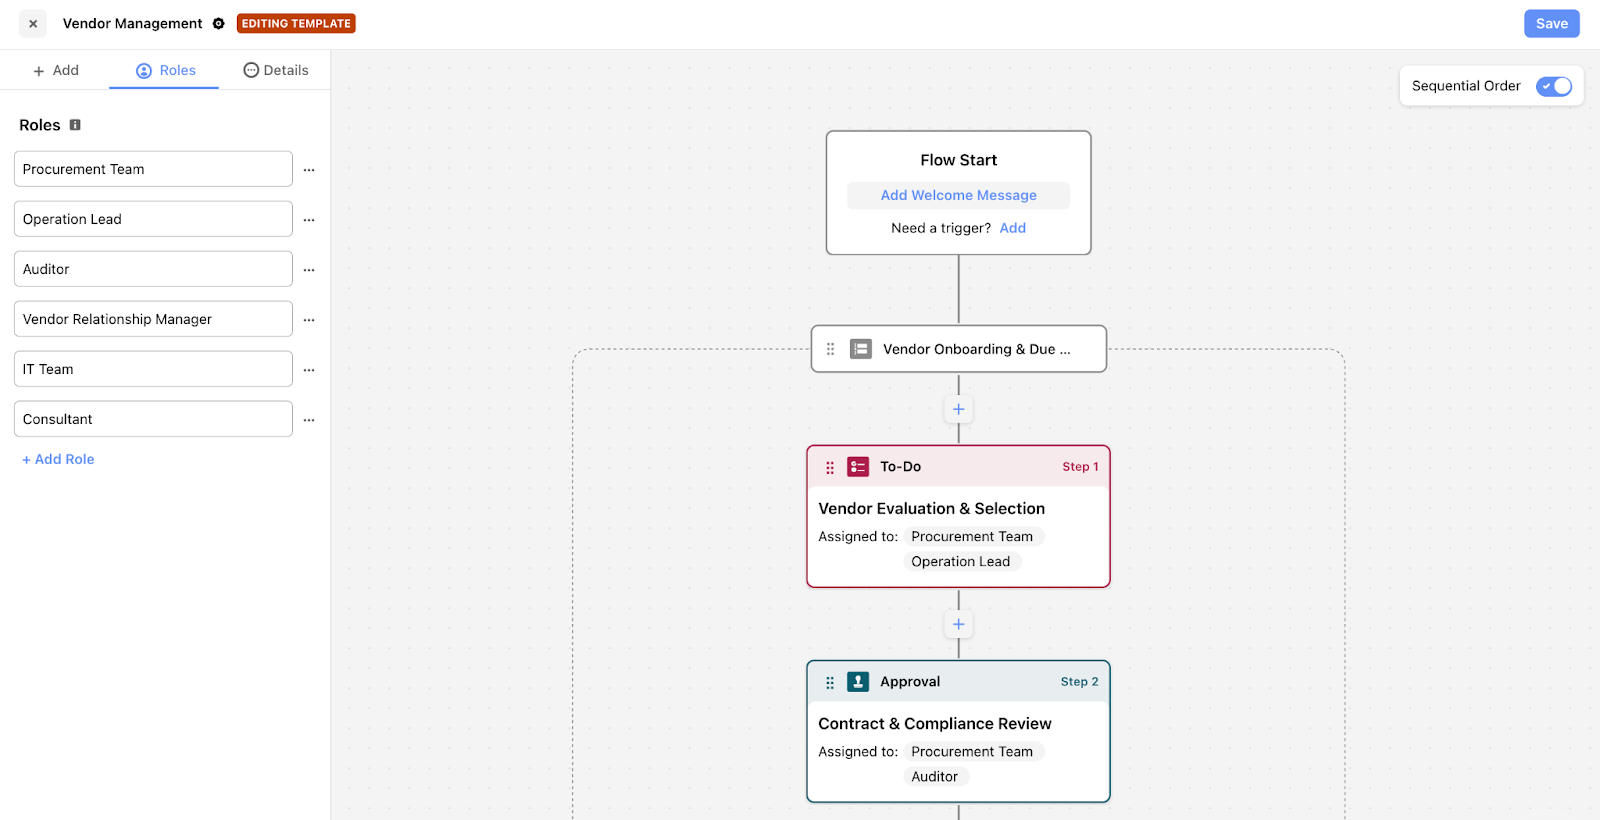The image size is (1600, 820).
Task: Click the Save button
Action: (x=1551, y=24)
